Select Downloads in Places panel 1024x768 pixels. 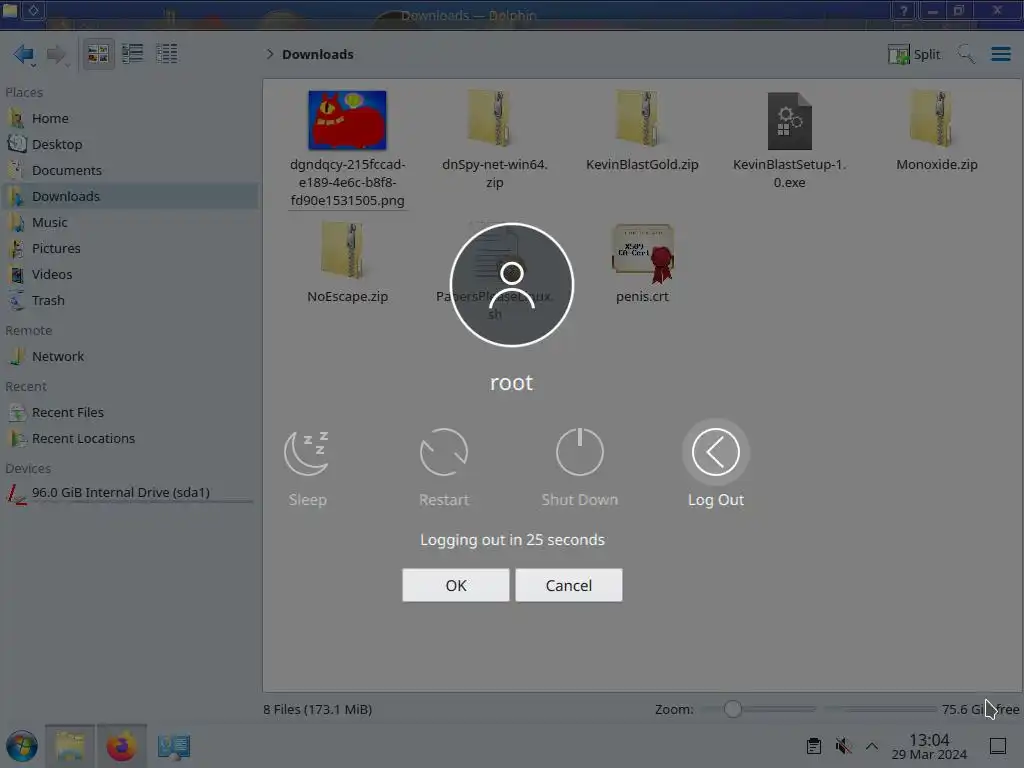click(x=129, y=197)
